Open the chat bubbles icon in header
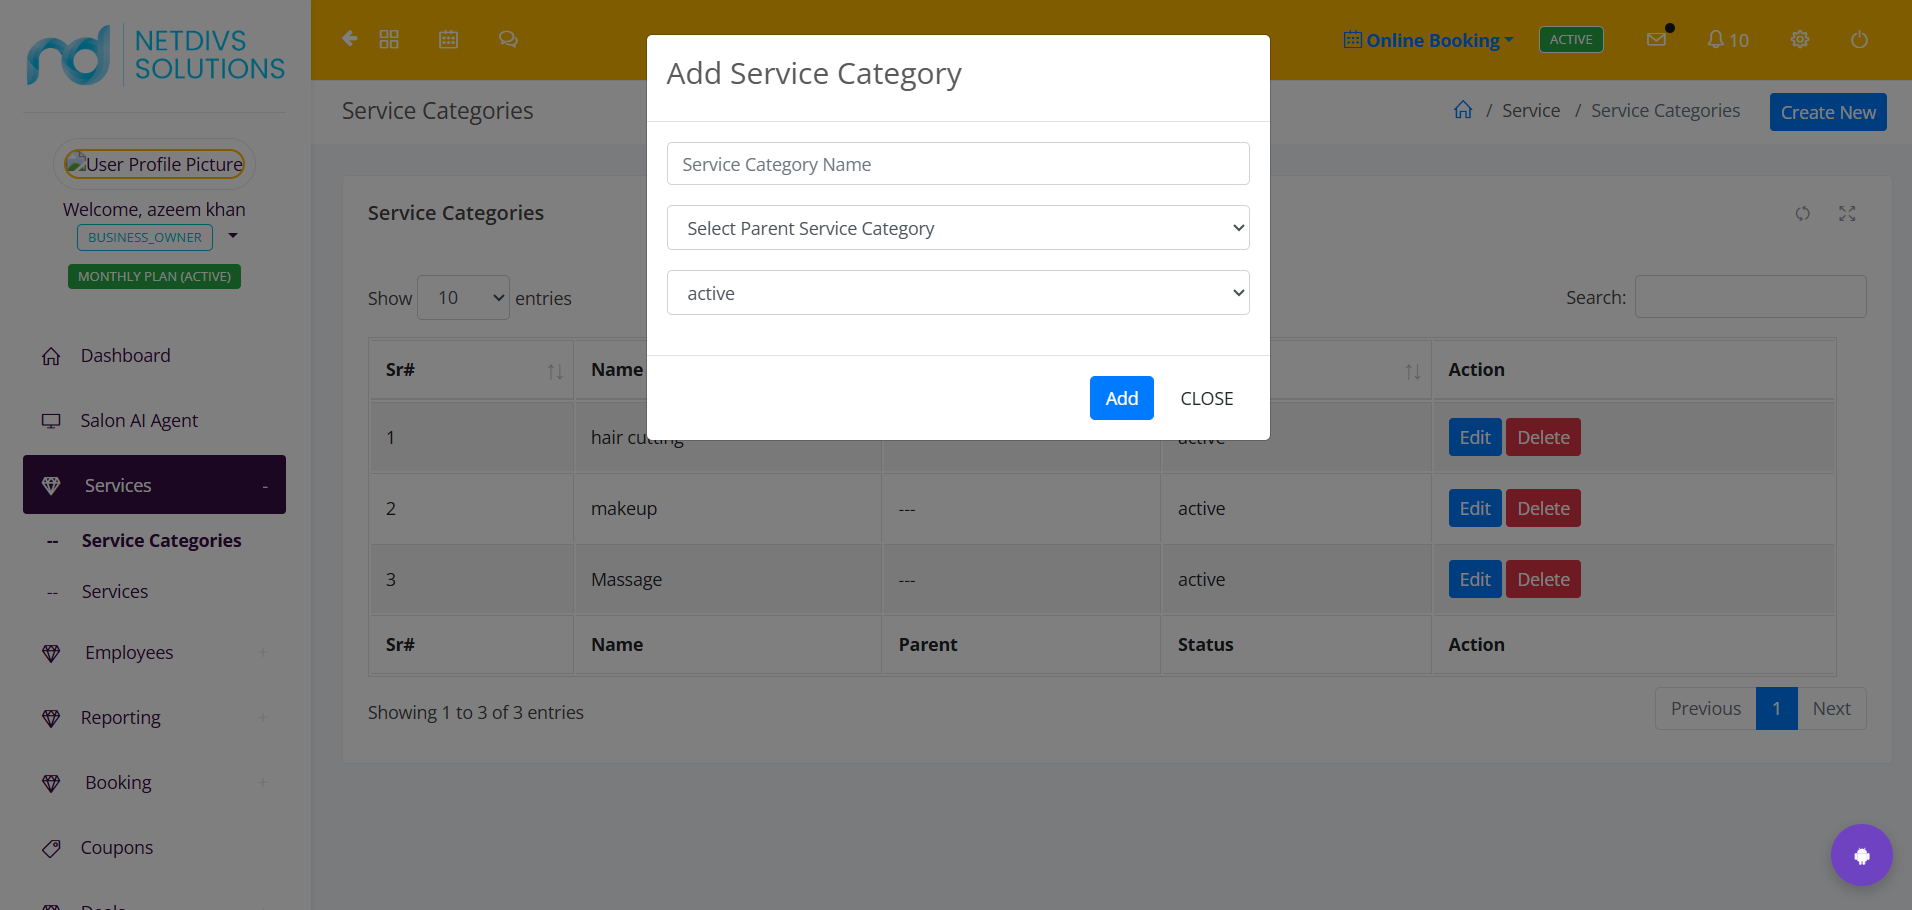This screenshot has width=1912, height=910. [508, 39]
